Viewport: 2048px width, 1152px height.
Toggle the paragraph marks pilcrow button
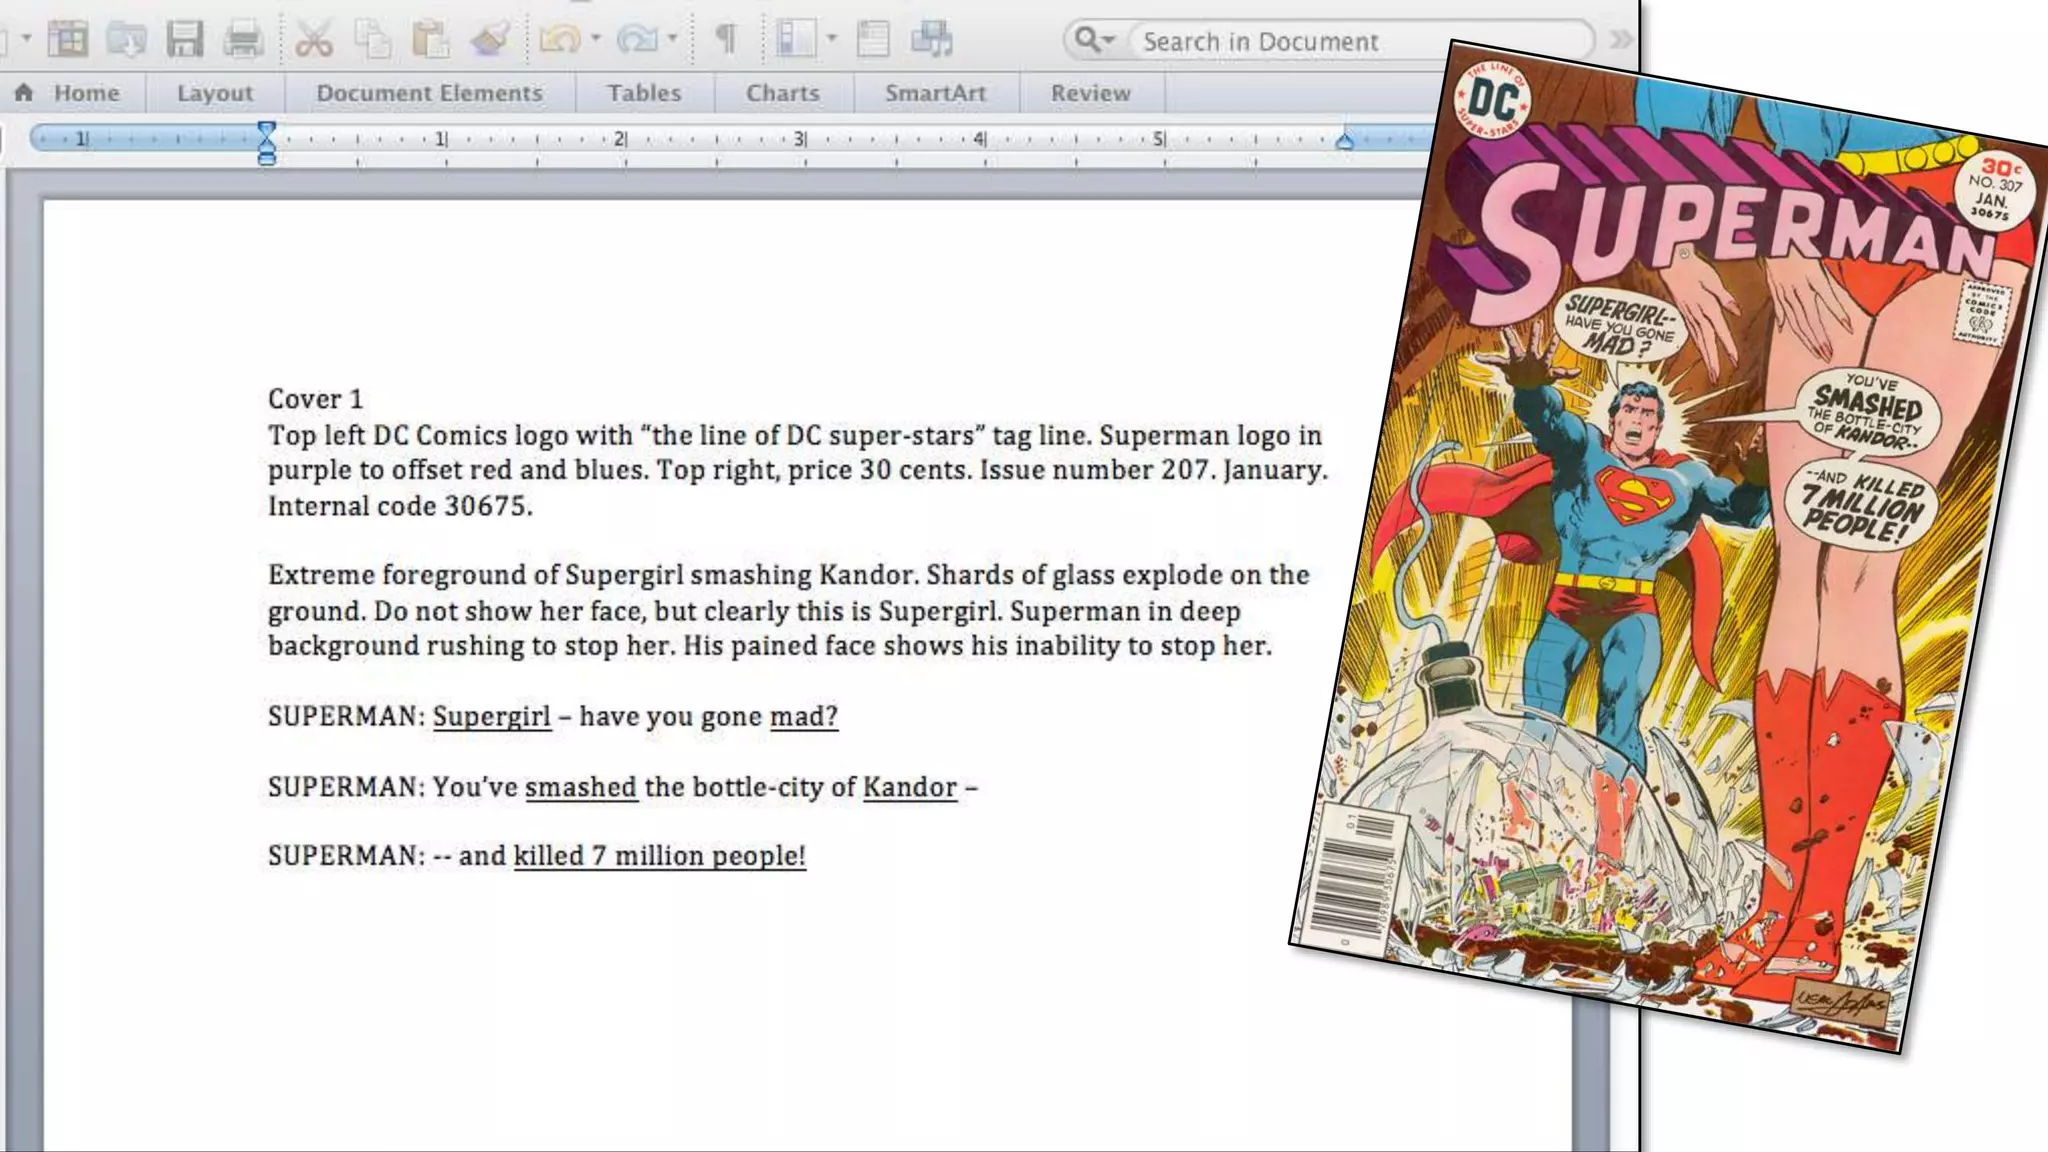[726, 40]
